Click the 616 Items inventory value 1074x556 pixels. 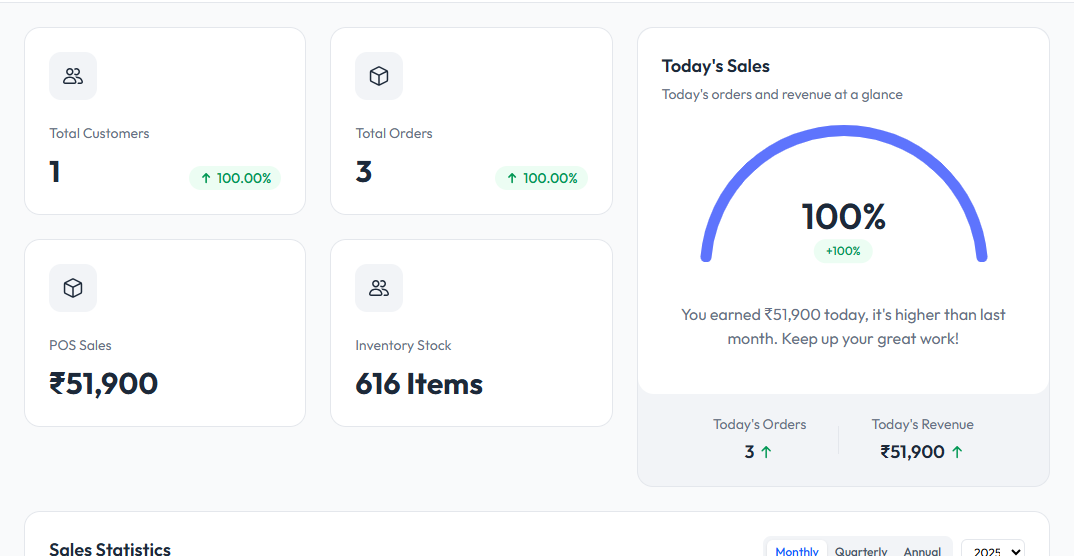(419, 384)
